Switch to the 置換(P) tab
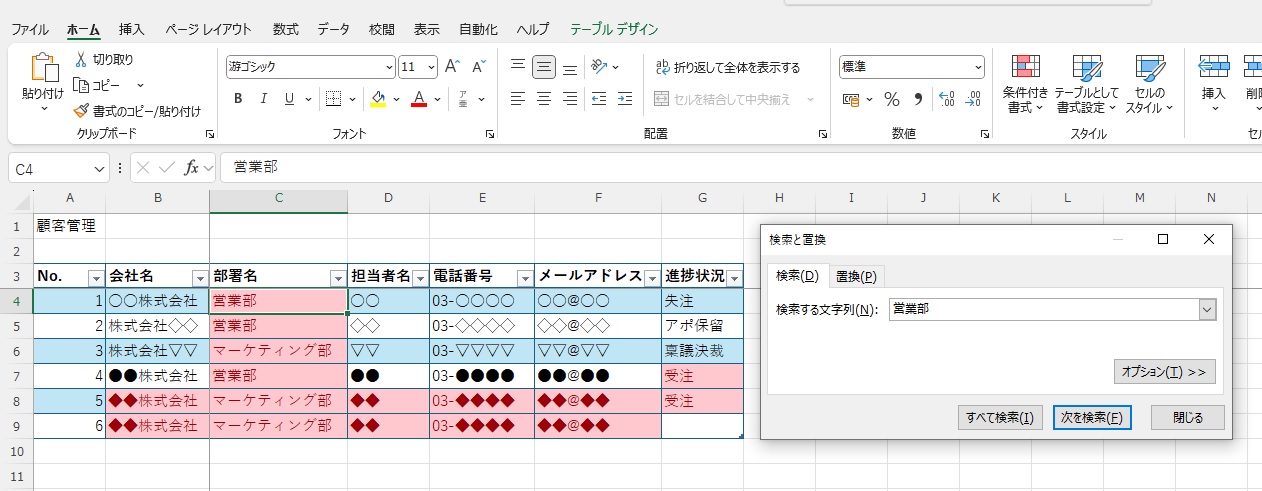The width and height of the screenshot is (1262, 491). coord(855,276)
